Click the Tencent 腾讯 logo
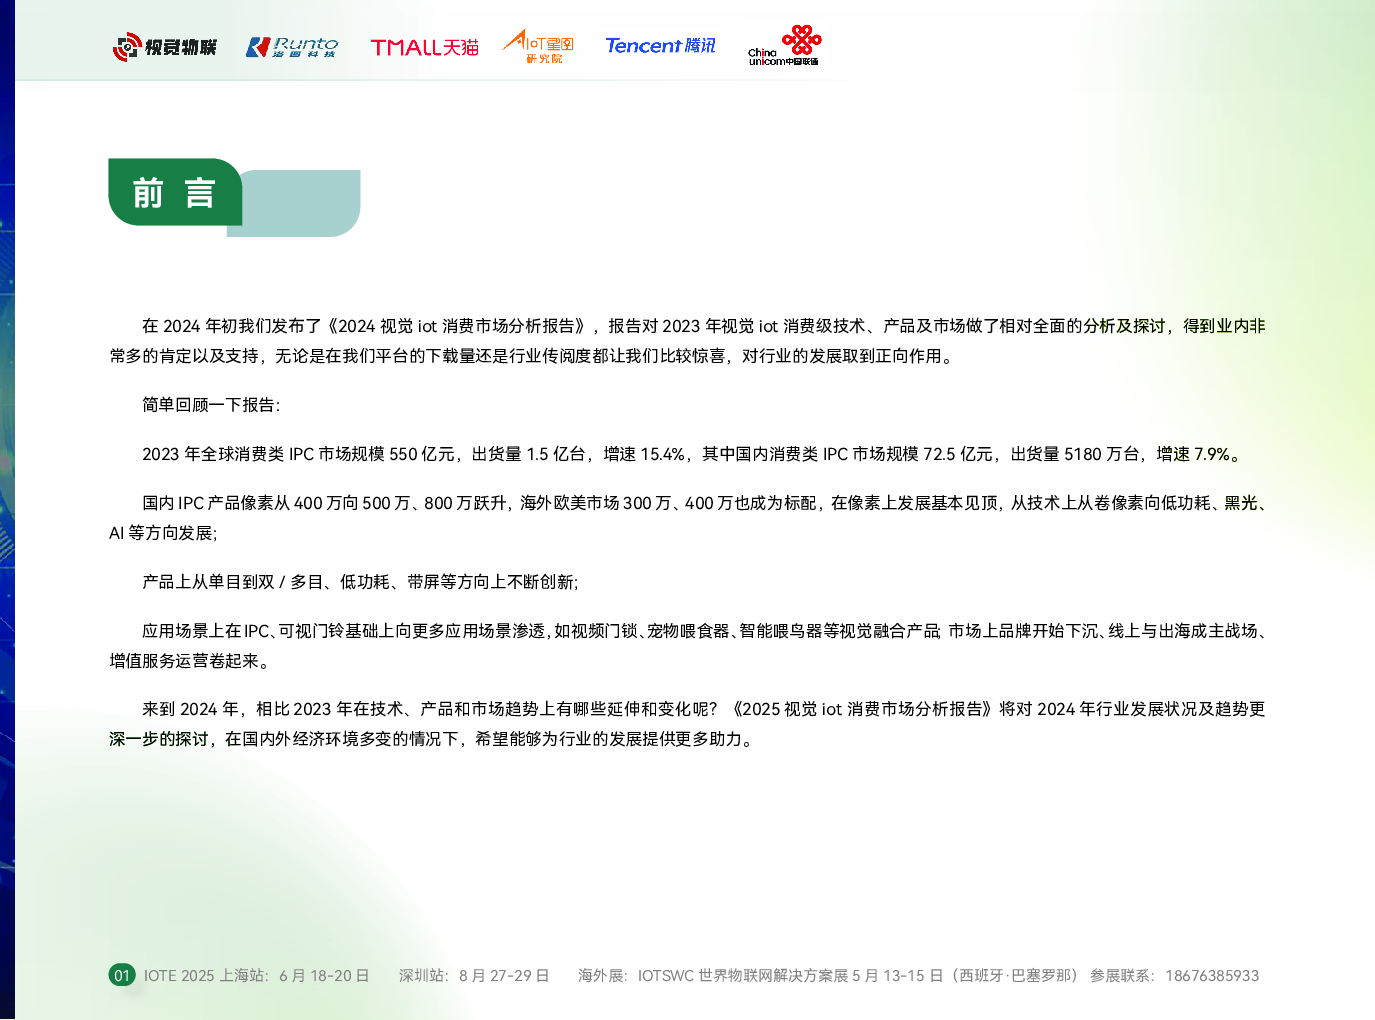The height and width of the screenshot is (1020, 1375). [660, 46]
